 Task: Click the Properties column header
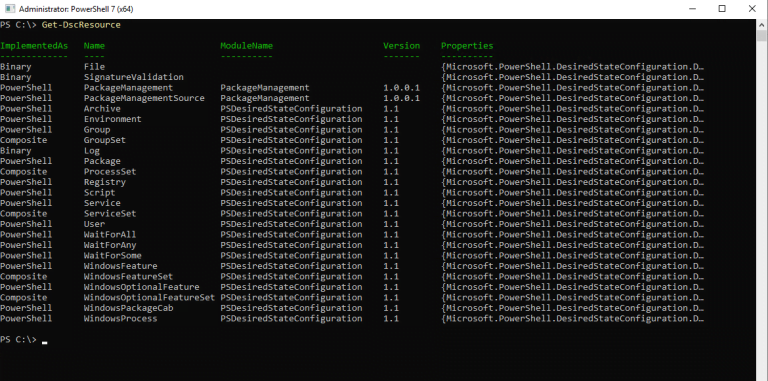coord(467,46)
